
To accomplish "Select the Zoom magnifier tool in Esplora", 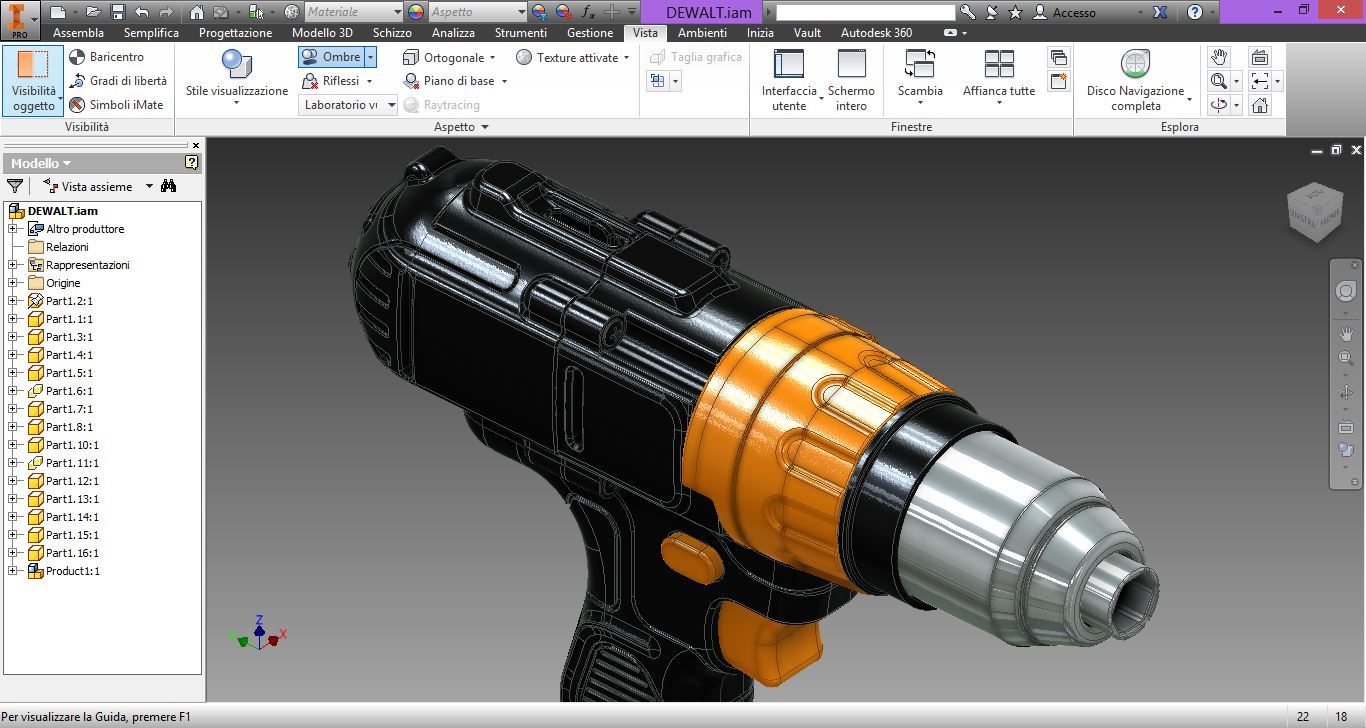I will point(1218,81).
